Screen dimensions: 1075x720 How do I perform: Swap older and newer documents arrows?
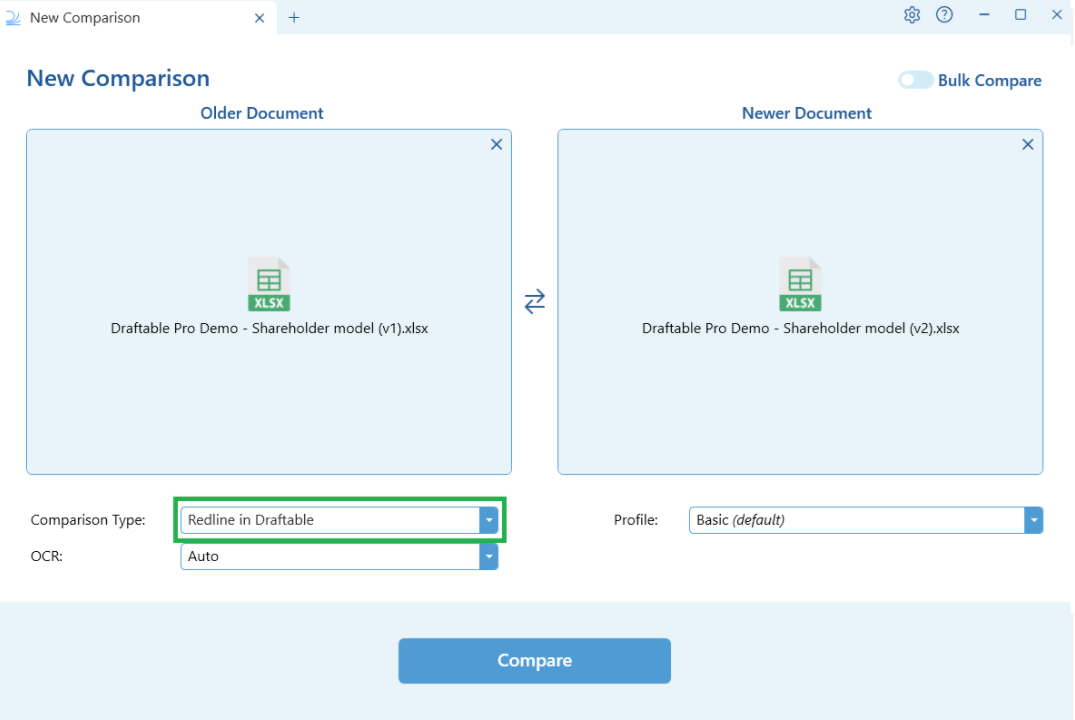(535, 301)
